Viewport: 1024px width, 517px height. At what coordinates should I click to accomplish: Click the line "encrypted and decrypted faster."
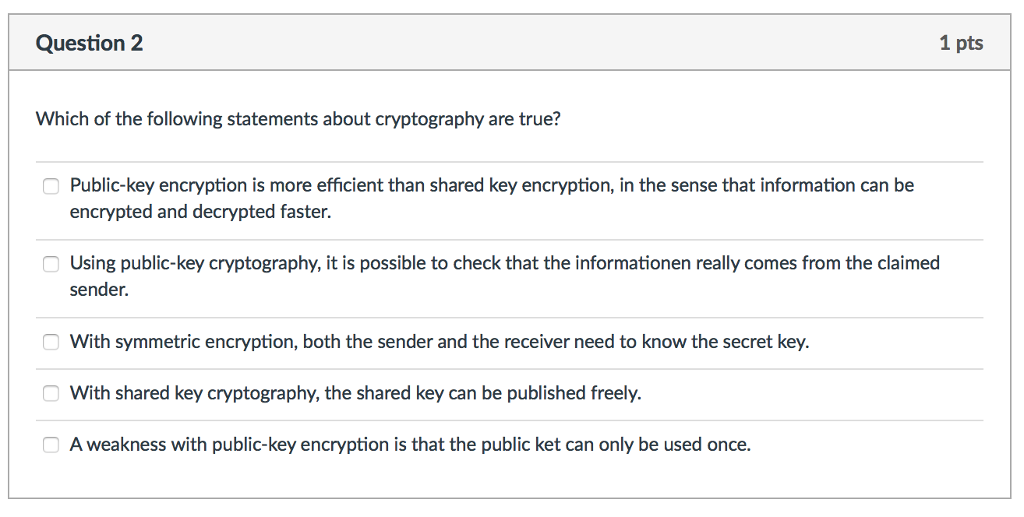pyautogui.click(x=200, y=212)
